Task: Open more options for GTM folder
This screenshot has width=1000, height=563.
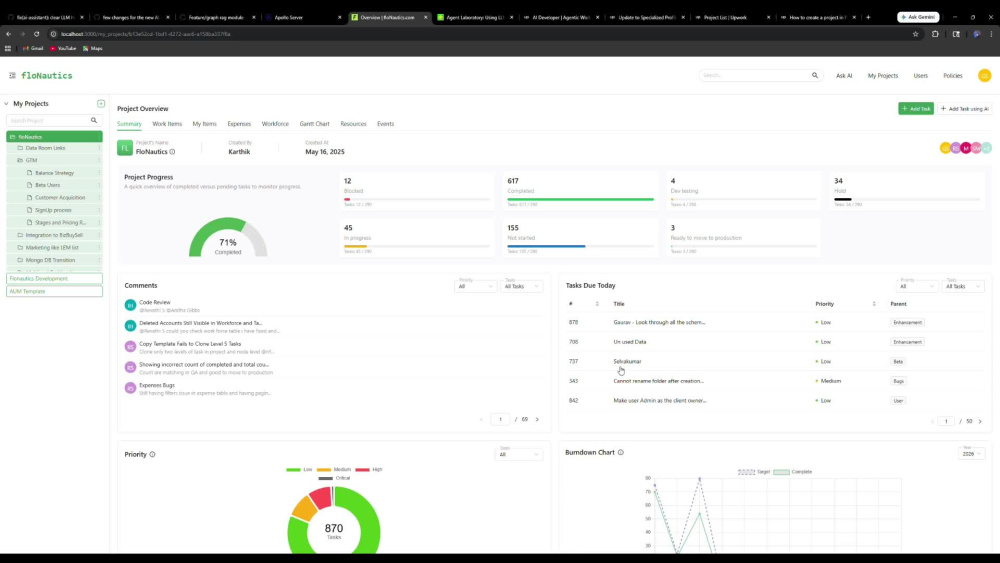Action: click(x=99, y=160)
